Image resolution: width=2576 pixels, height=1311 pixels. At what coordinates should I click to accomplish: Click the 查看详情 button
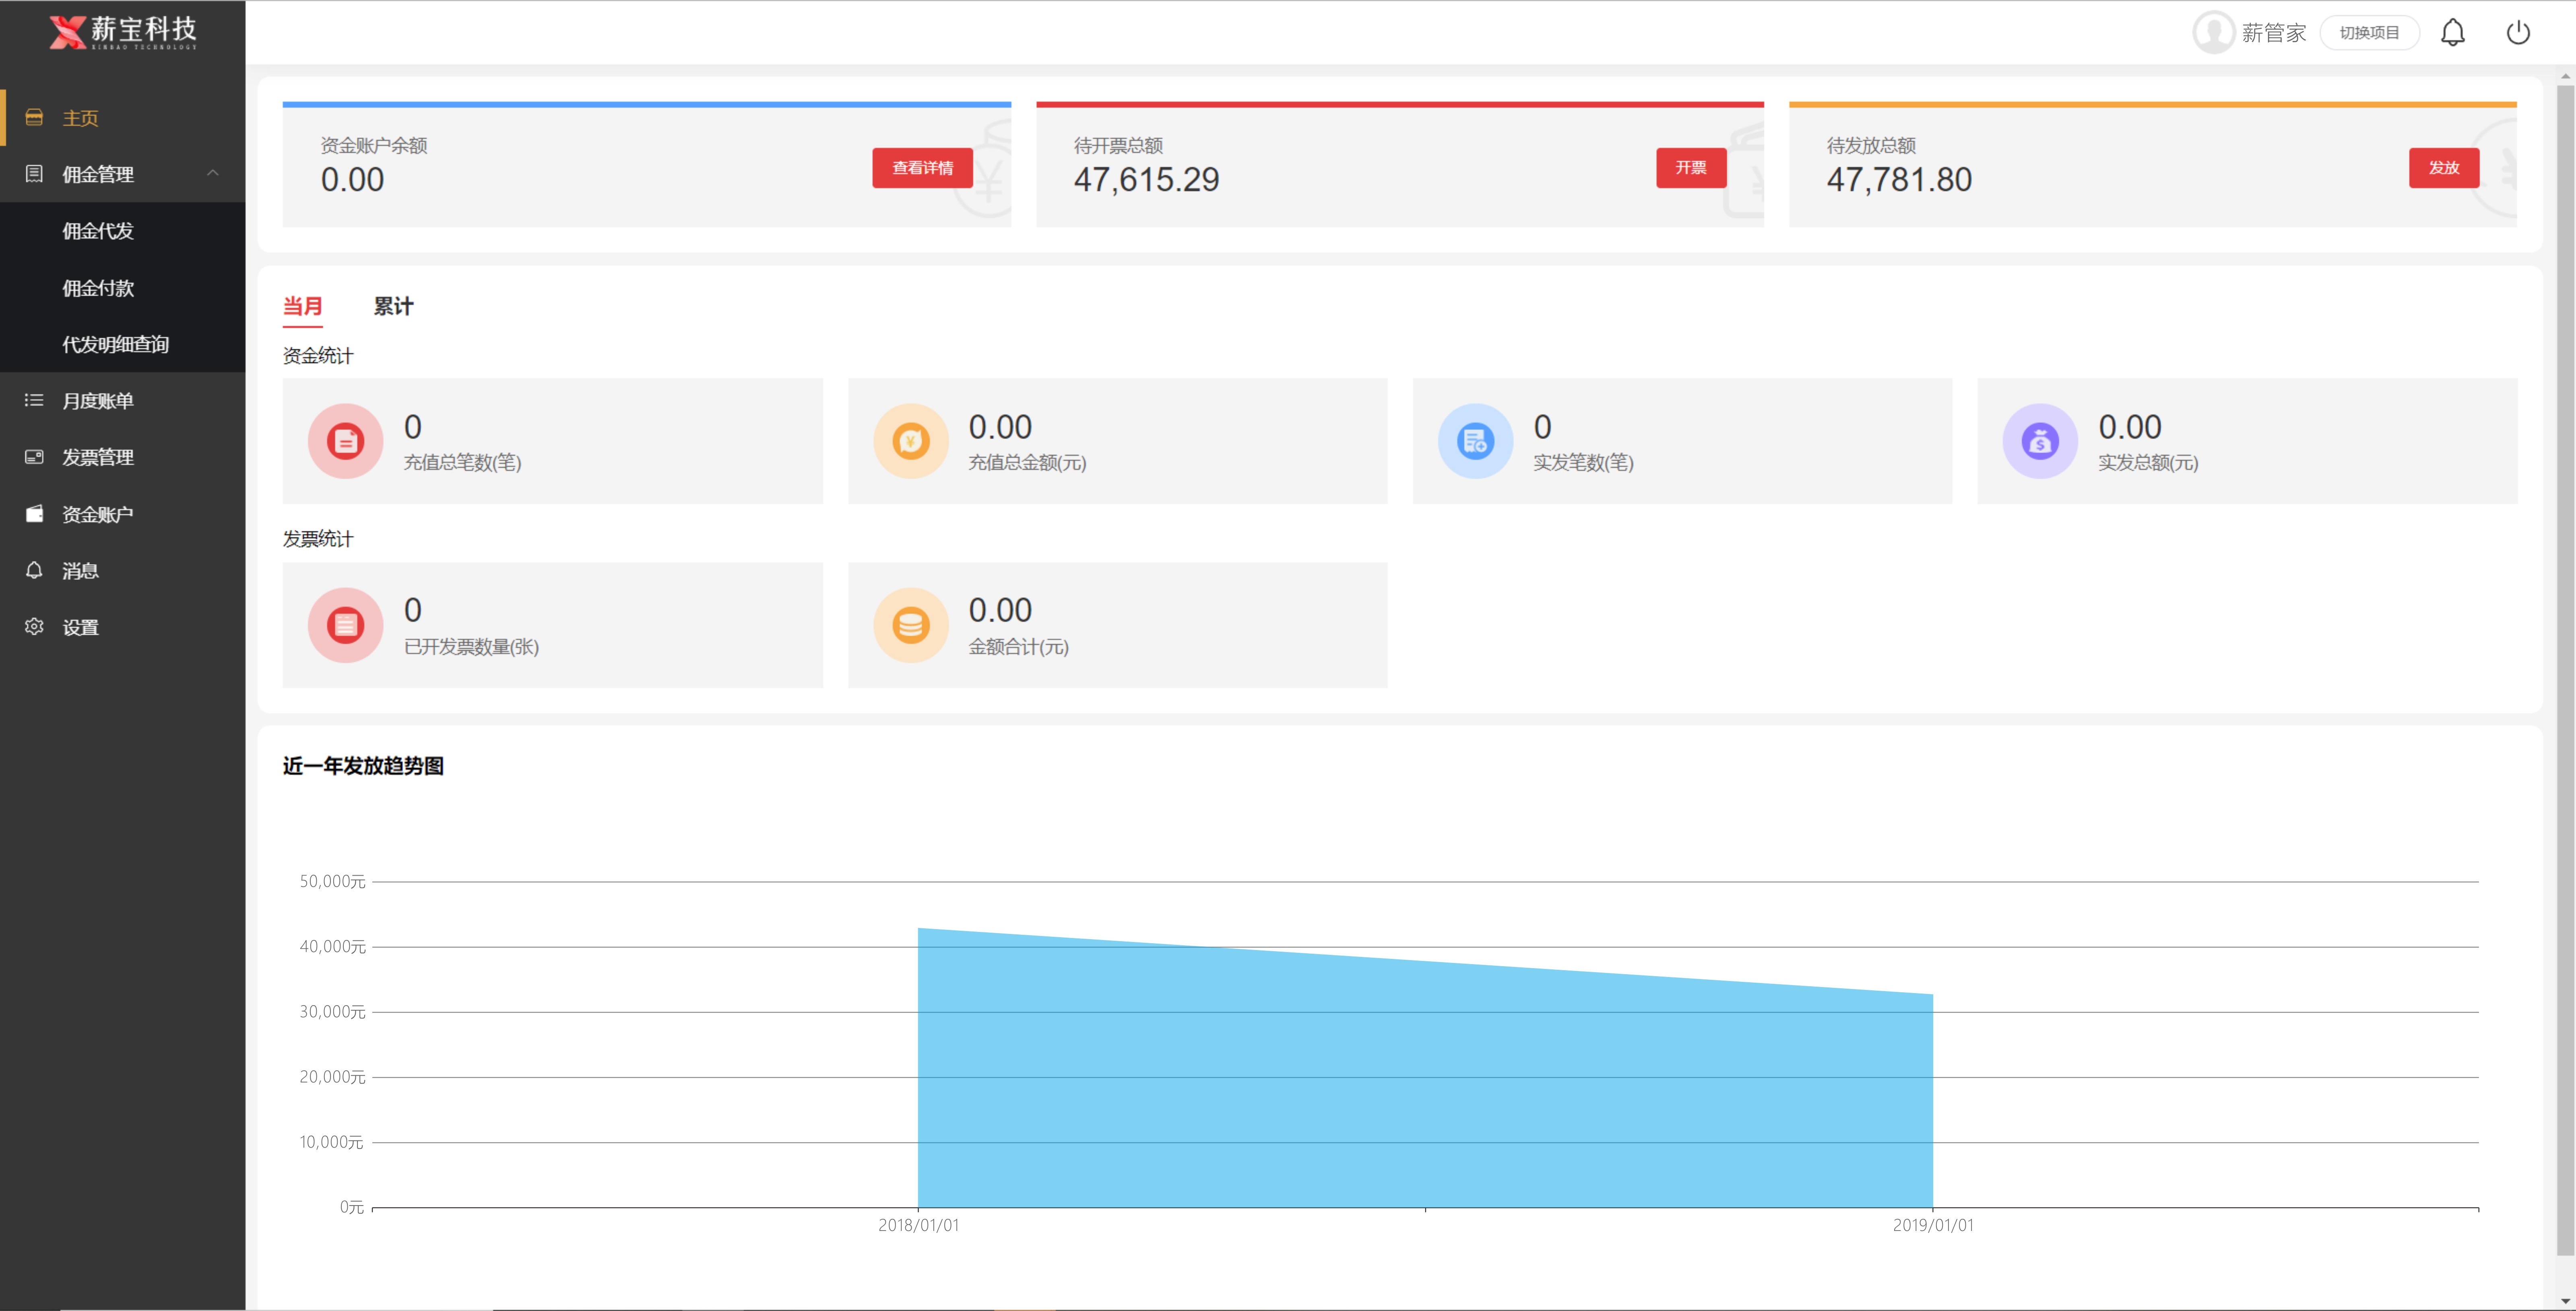pos(922,168)
